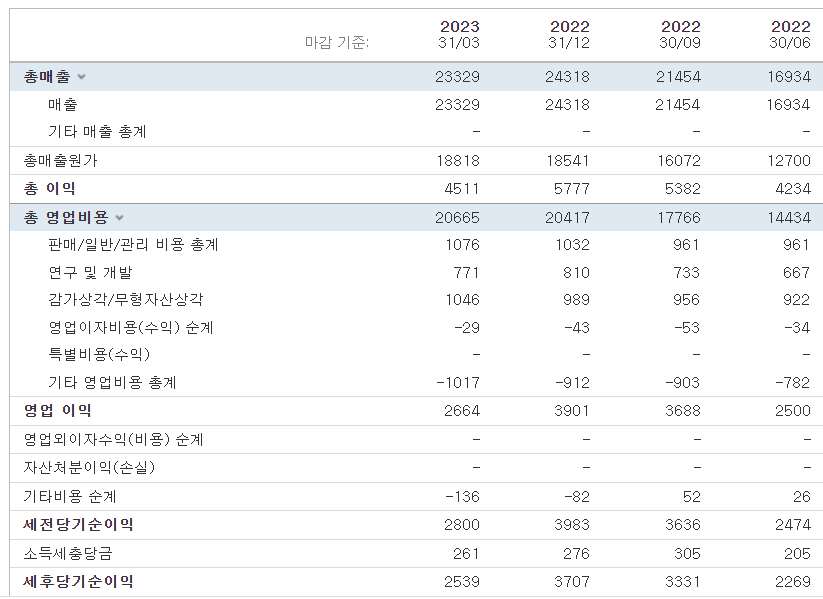
Task: Click 영업 이익 value 3901
Action: pyautogui.click(x=572, y=411)
